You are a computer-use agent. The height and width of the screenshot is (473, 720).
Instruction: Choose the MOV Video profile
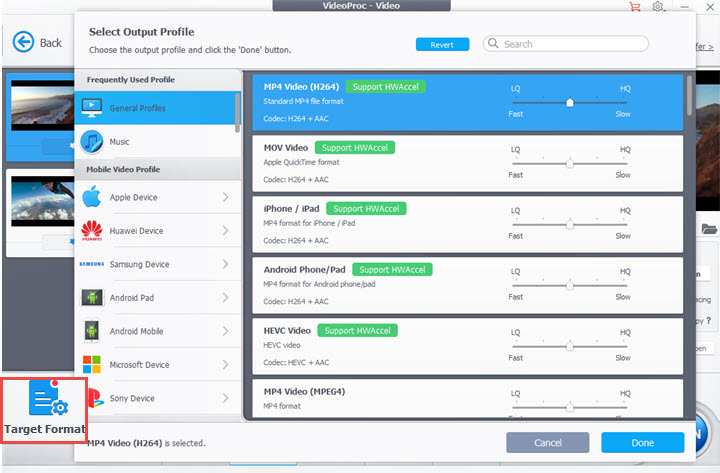coord(467,163)
